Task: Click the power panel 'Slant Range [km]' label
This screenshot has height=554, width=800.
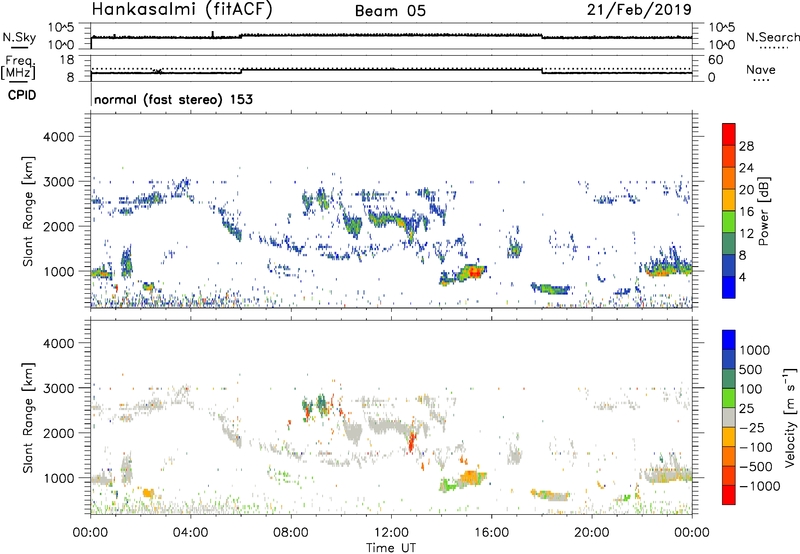Action: point(28,211)
